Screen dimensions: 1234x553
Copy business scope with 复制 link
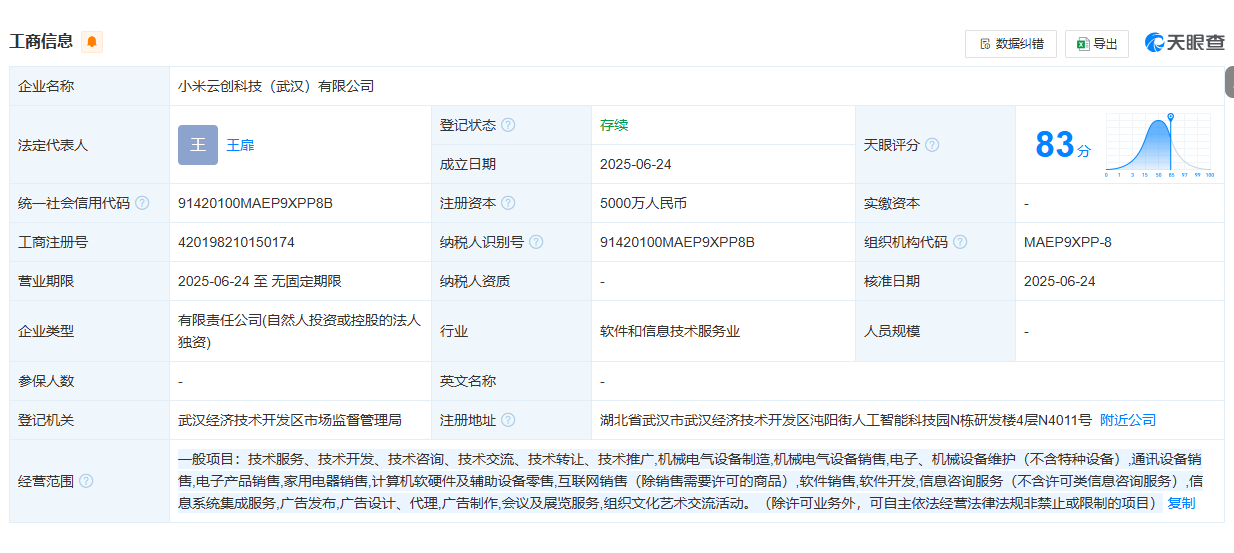pos(1181,503)
